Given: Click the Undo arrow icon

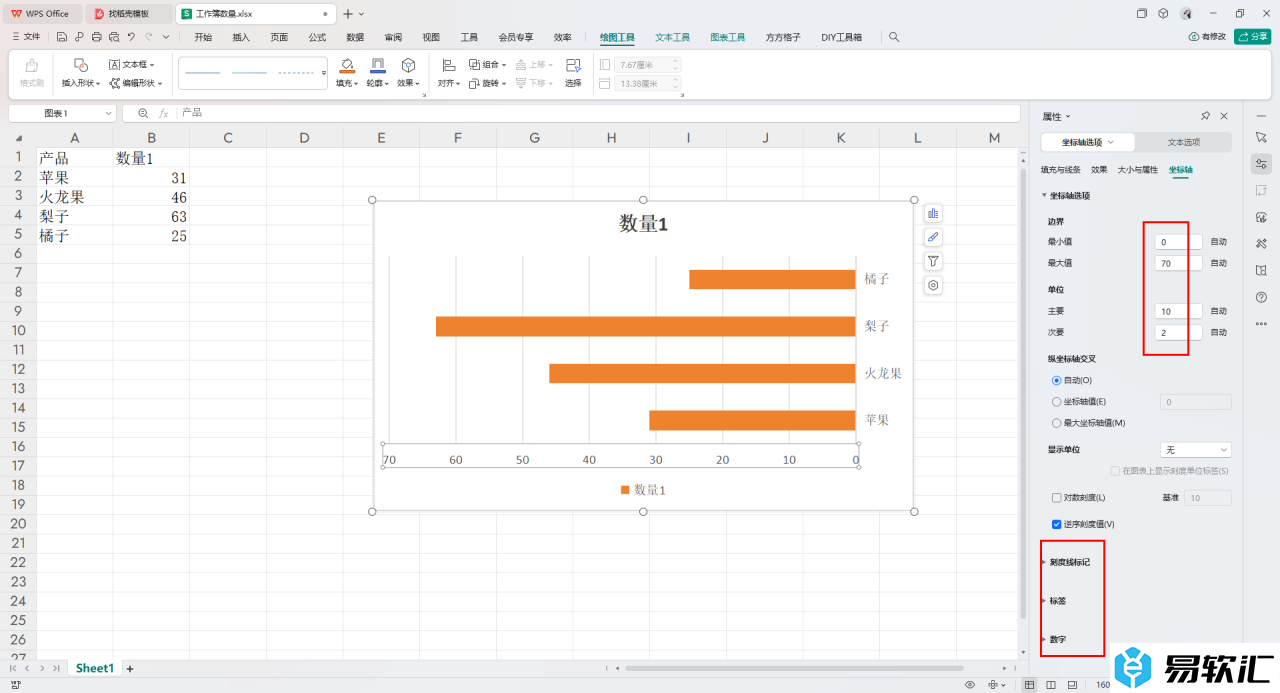Looking at the screenshot, I should [131, 37].
